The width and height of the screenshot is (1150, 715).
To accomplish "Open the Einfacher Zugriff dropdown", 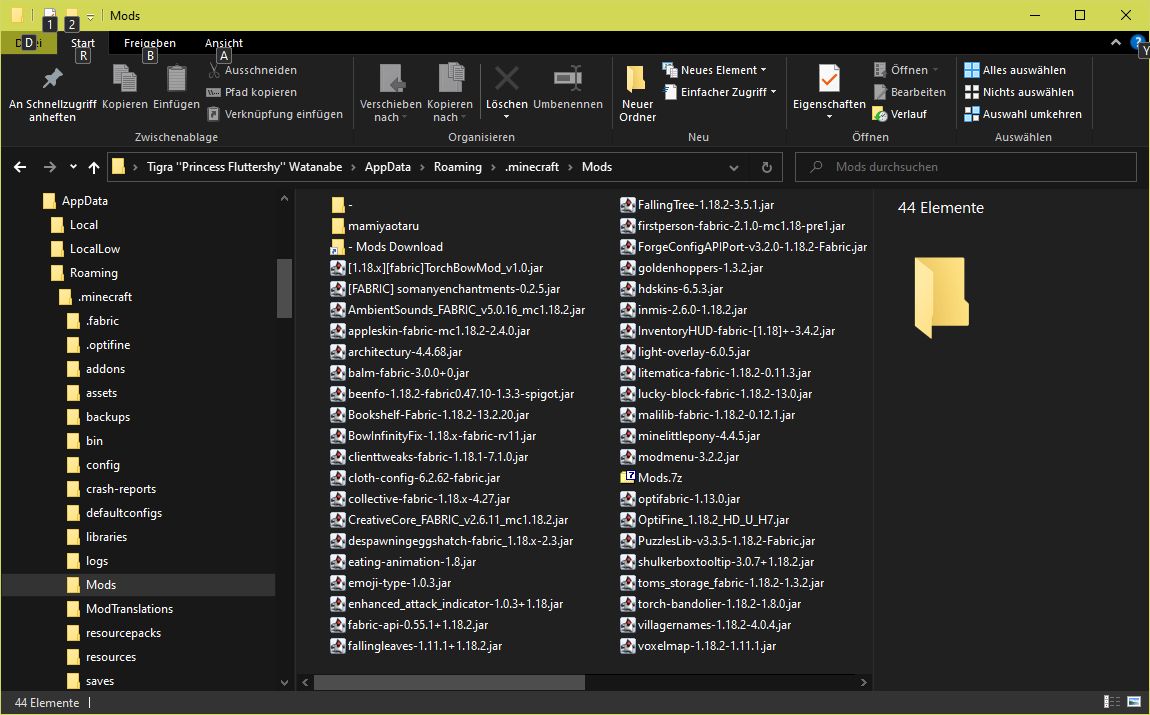I will coord(719,92).
